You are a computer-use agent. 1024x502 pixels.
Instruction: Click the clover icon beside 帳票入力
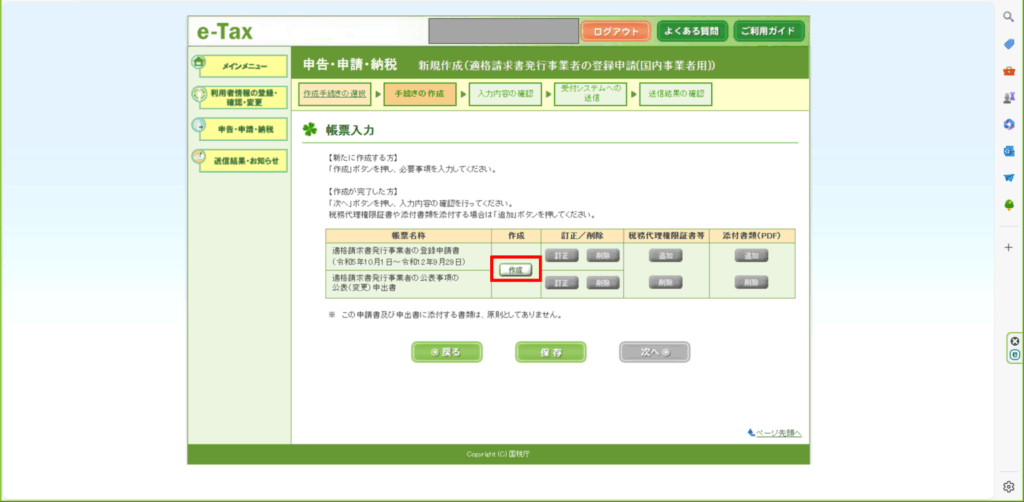[309, 130]
